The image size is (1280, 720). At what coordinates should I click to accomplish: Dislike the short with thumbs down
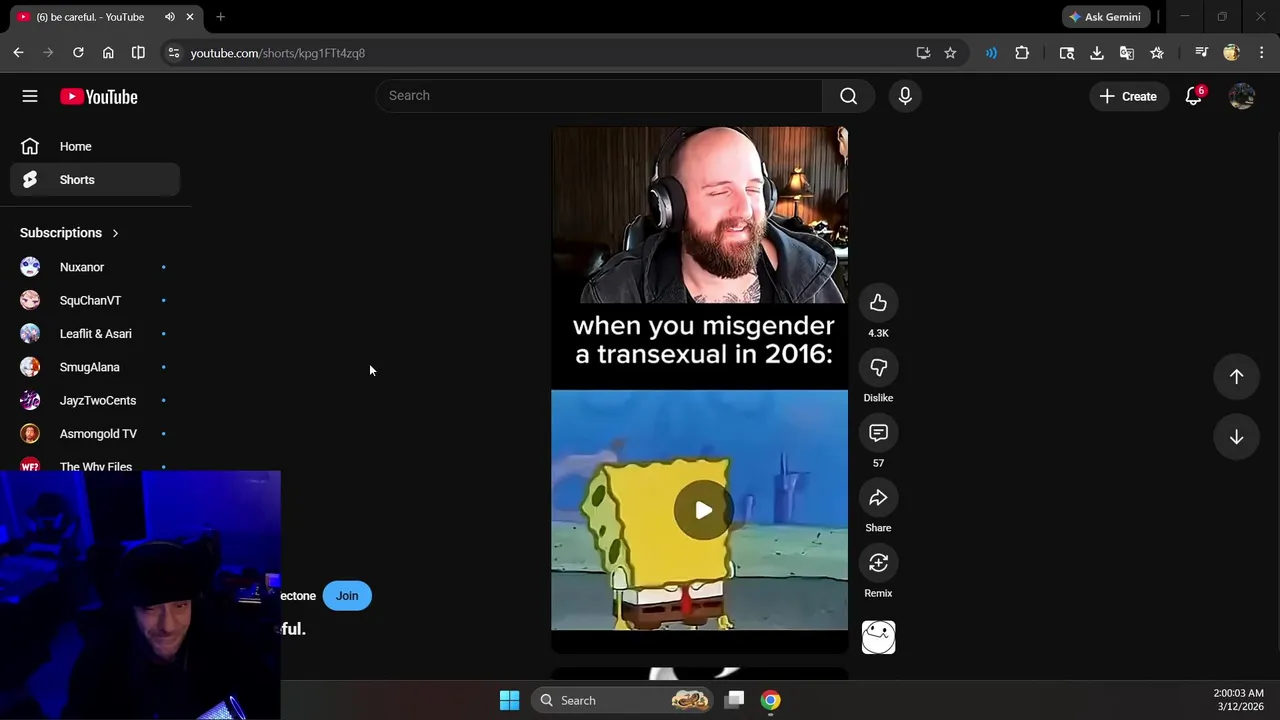pyautogui.click(x=878, y=368)
